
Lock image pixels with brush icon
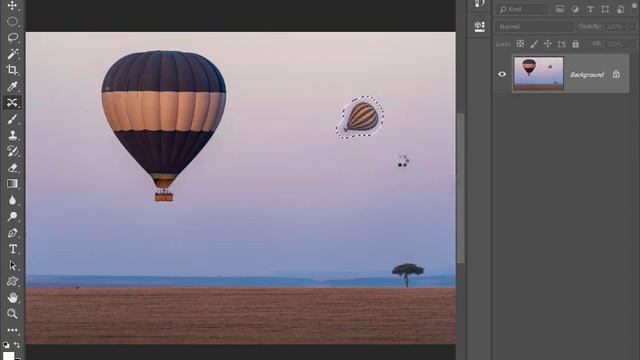click(534, 44)
